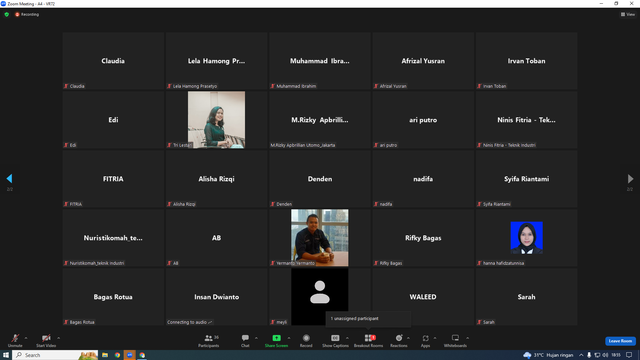Click the Zoom taskbar icon
Image resolution: width=640 pixels, height=360 pixels.
tap(129, 355)
